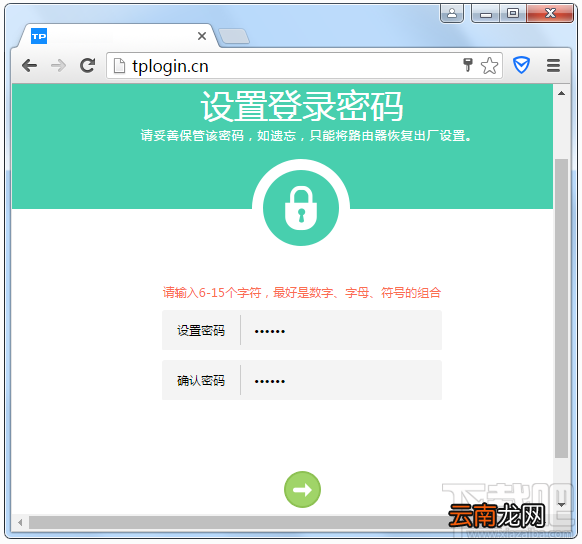The width and height of the screenshot is (582, 544).
Task: Click the horizontal scrollbar left arrow
Action: click(20, 522)
